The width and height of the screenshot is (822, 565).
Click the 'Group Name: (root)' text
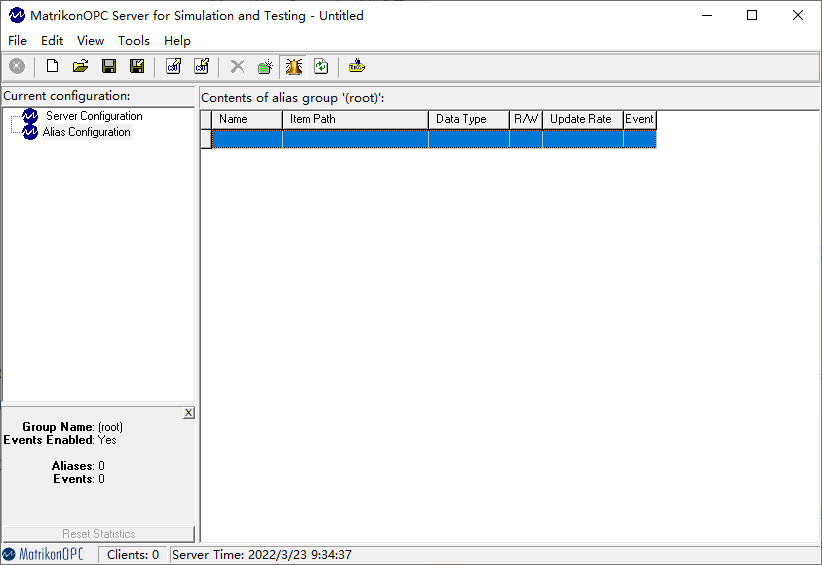coord(72,427)
